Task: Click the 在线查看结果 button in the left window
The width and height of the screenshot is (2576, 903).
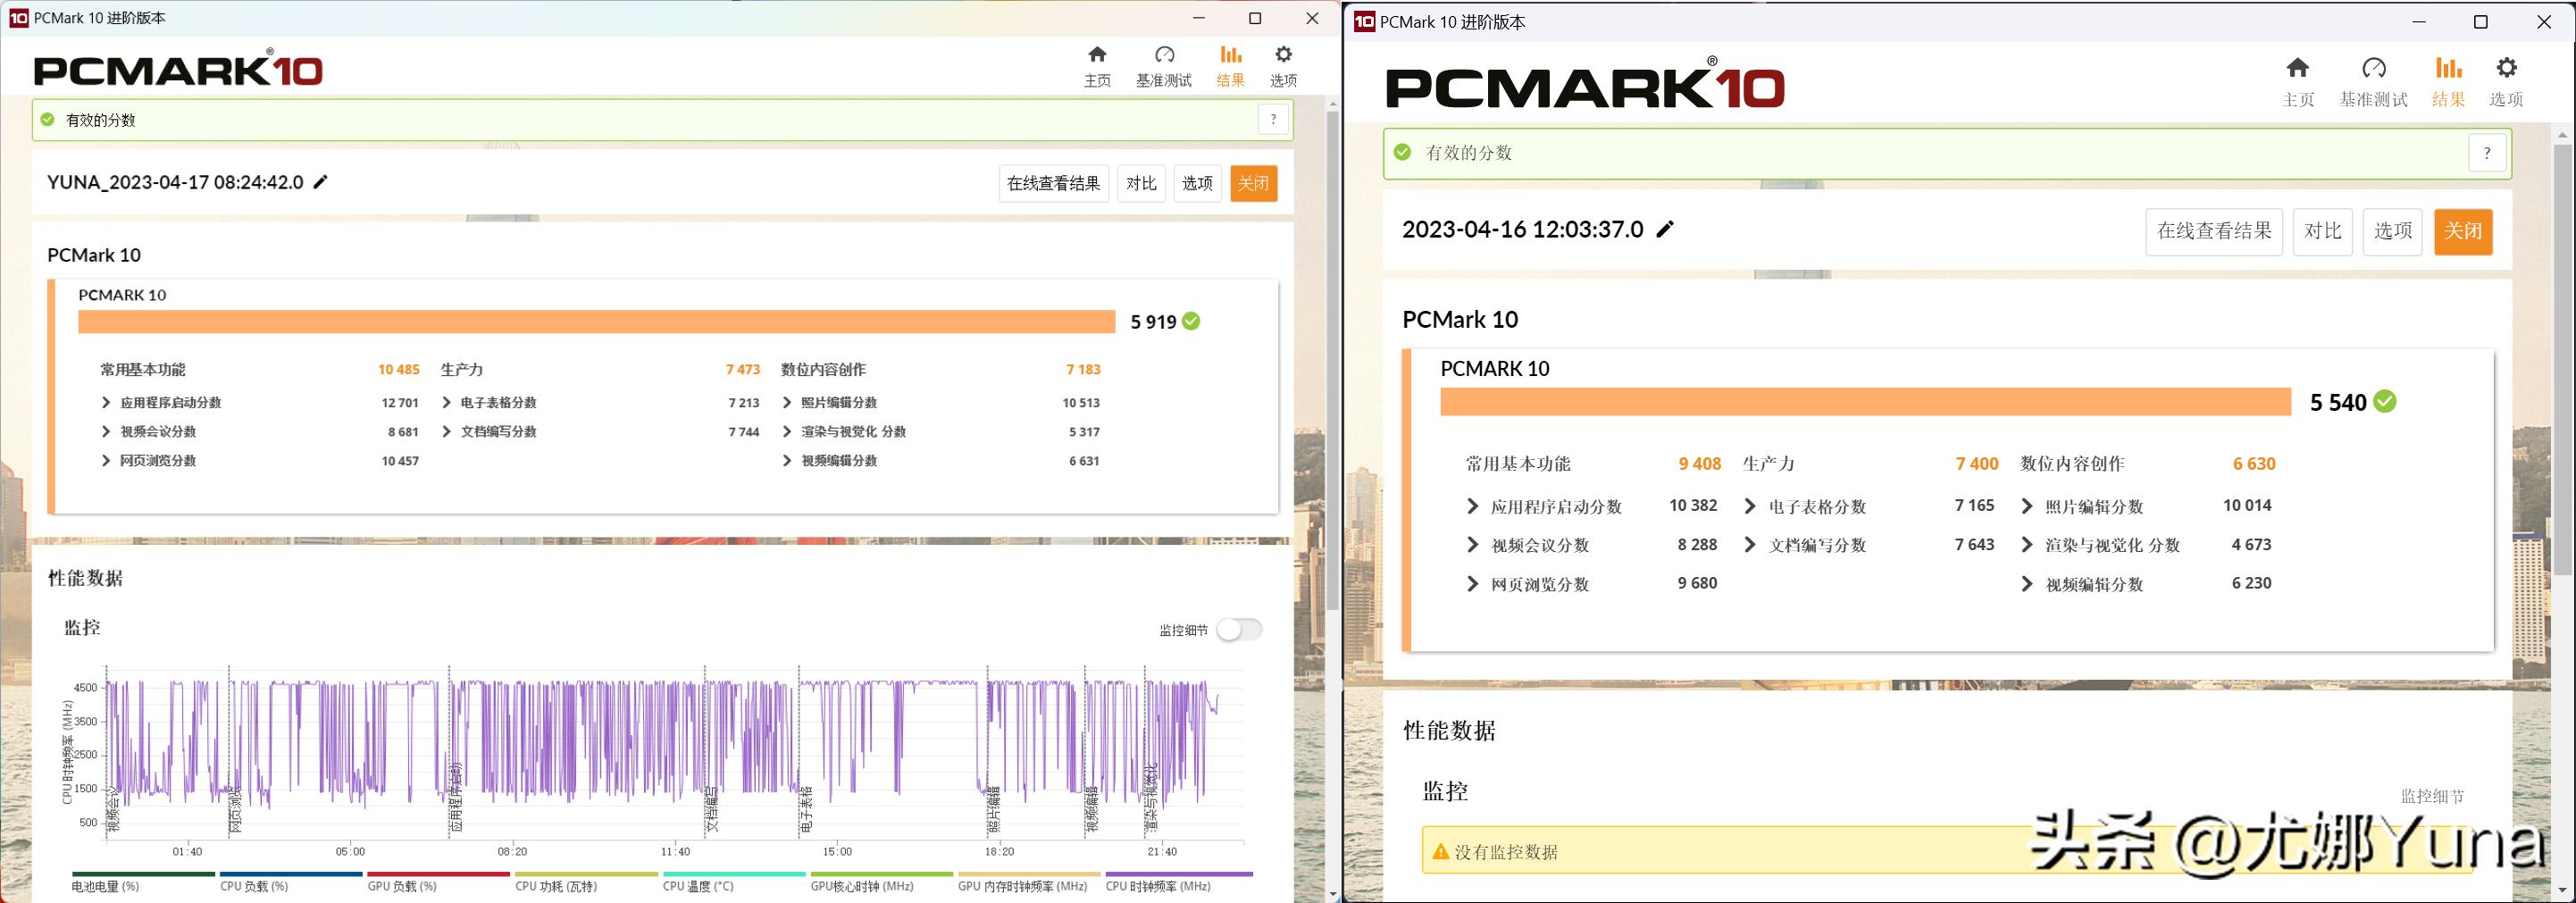Action: click(1052, 183)
